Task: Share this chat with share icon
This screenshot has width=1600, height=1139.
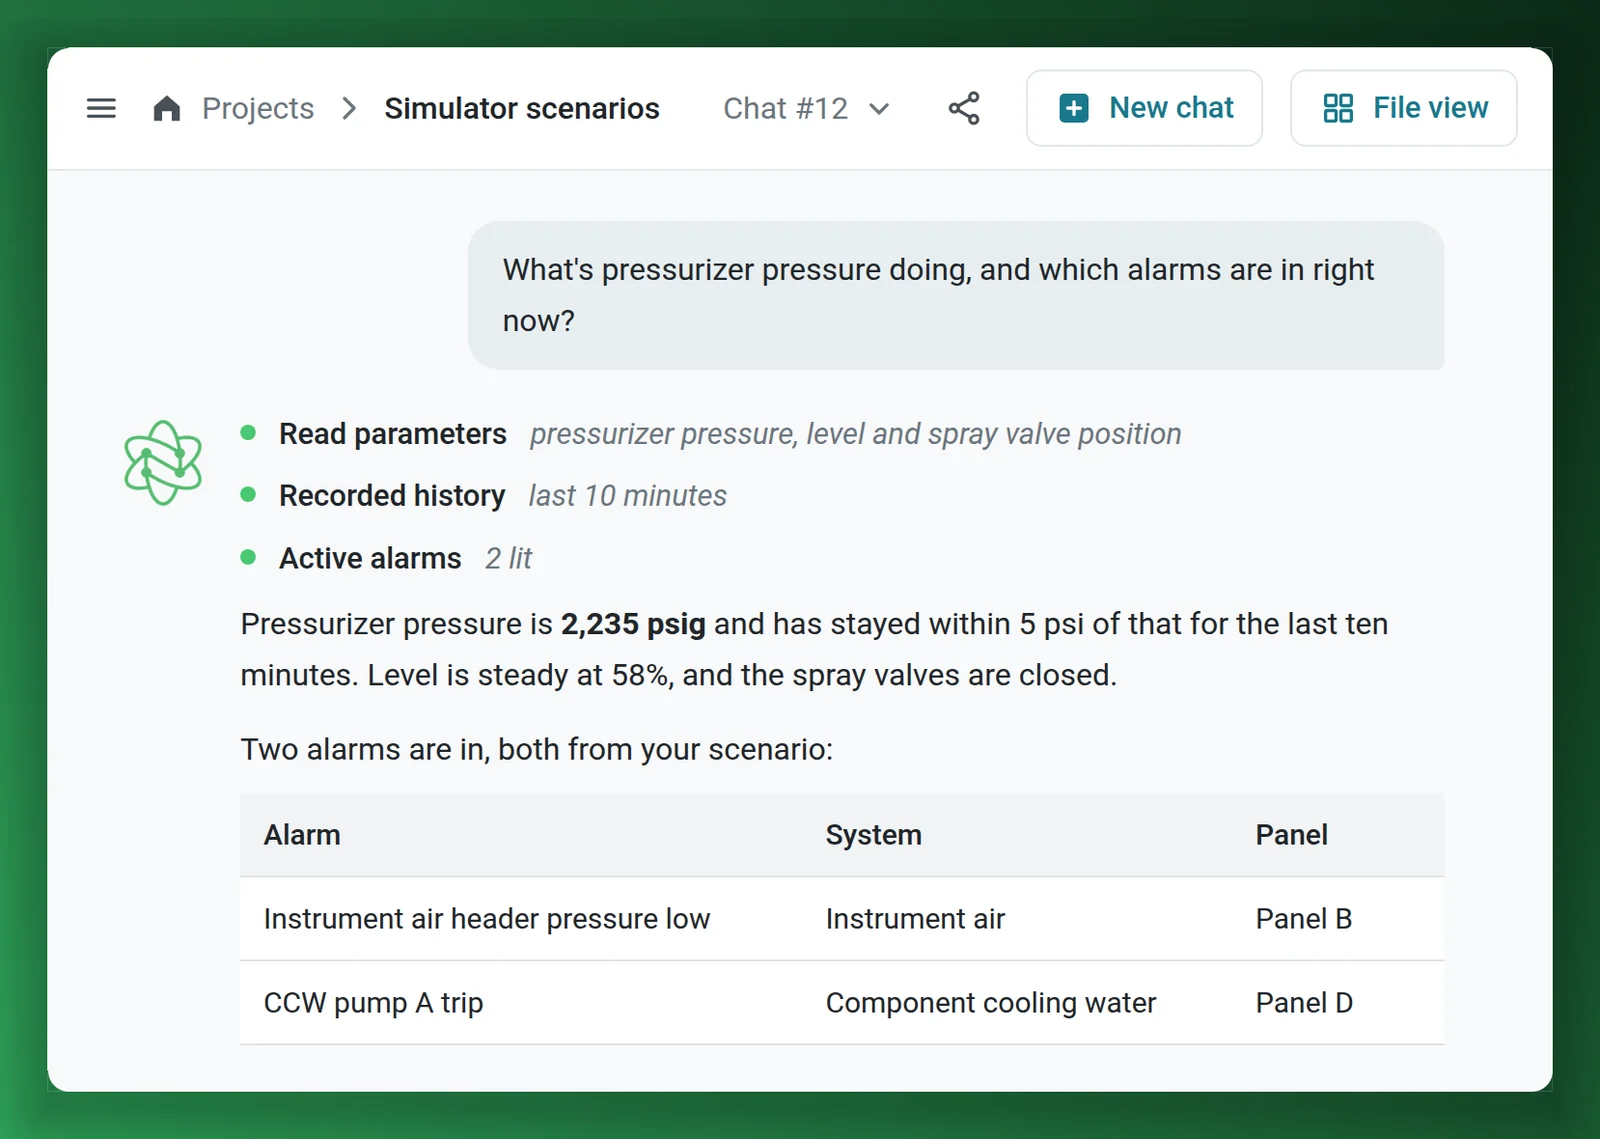Action: pyautogui.click(x=964, y=108)
